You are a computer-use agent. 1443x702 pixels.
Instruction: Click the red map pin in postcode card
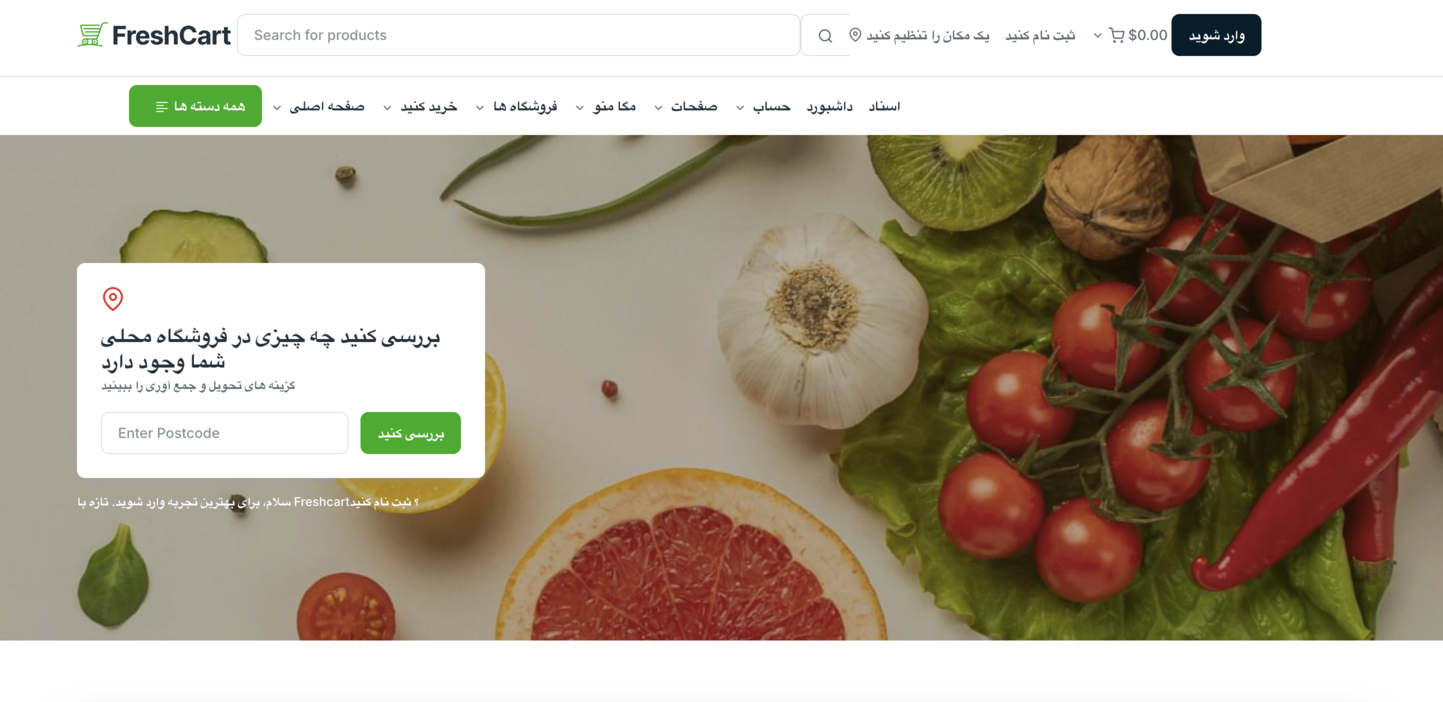(113, 298)
